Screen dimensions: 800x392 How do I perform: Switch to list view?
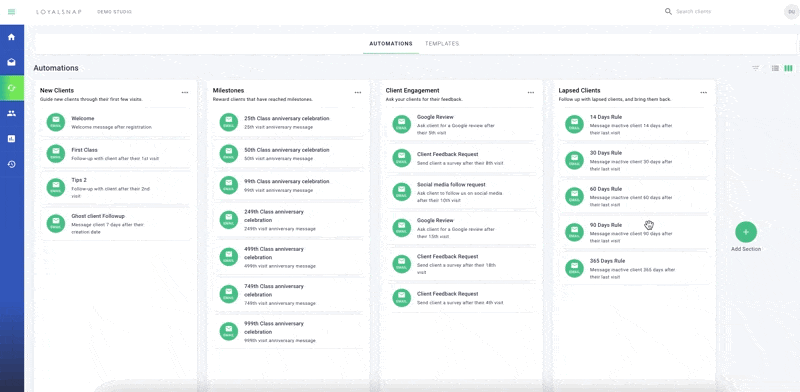[775, 68]
